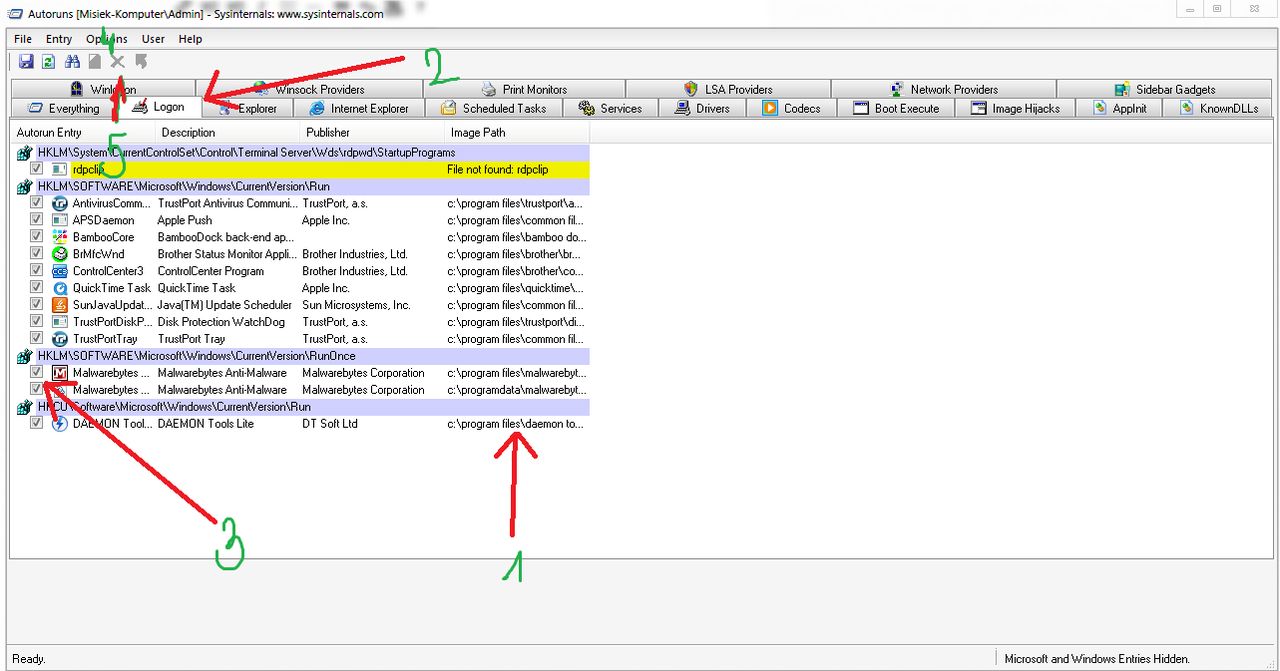Click the 'Brother Status Monitor Appli...' description
This screenshot has width=1280, height=671.
coord(226,254)
